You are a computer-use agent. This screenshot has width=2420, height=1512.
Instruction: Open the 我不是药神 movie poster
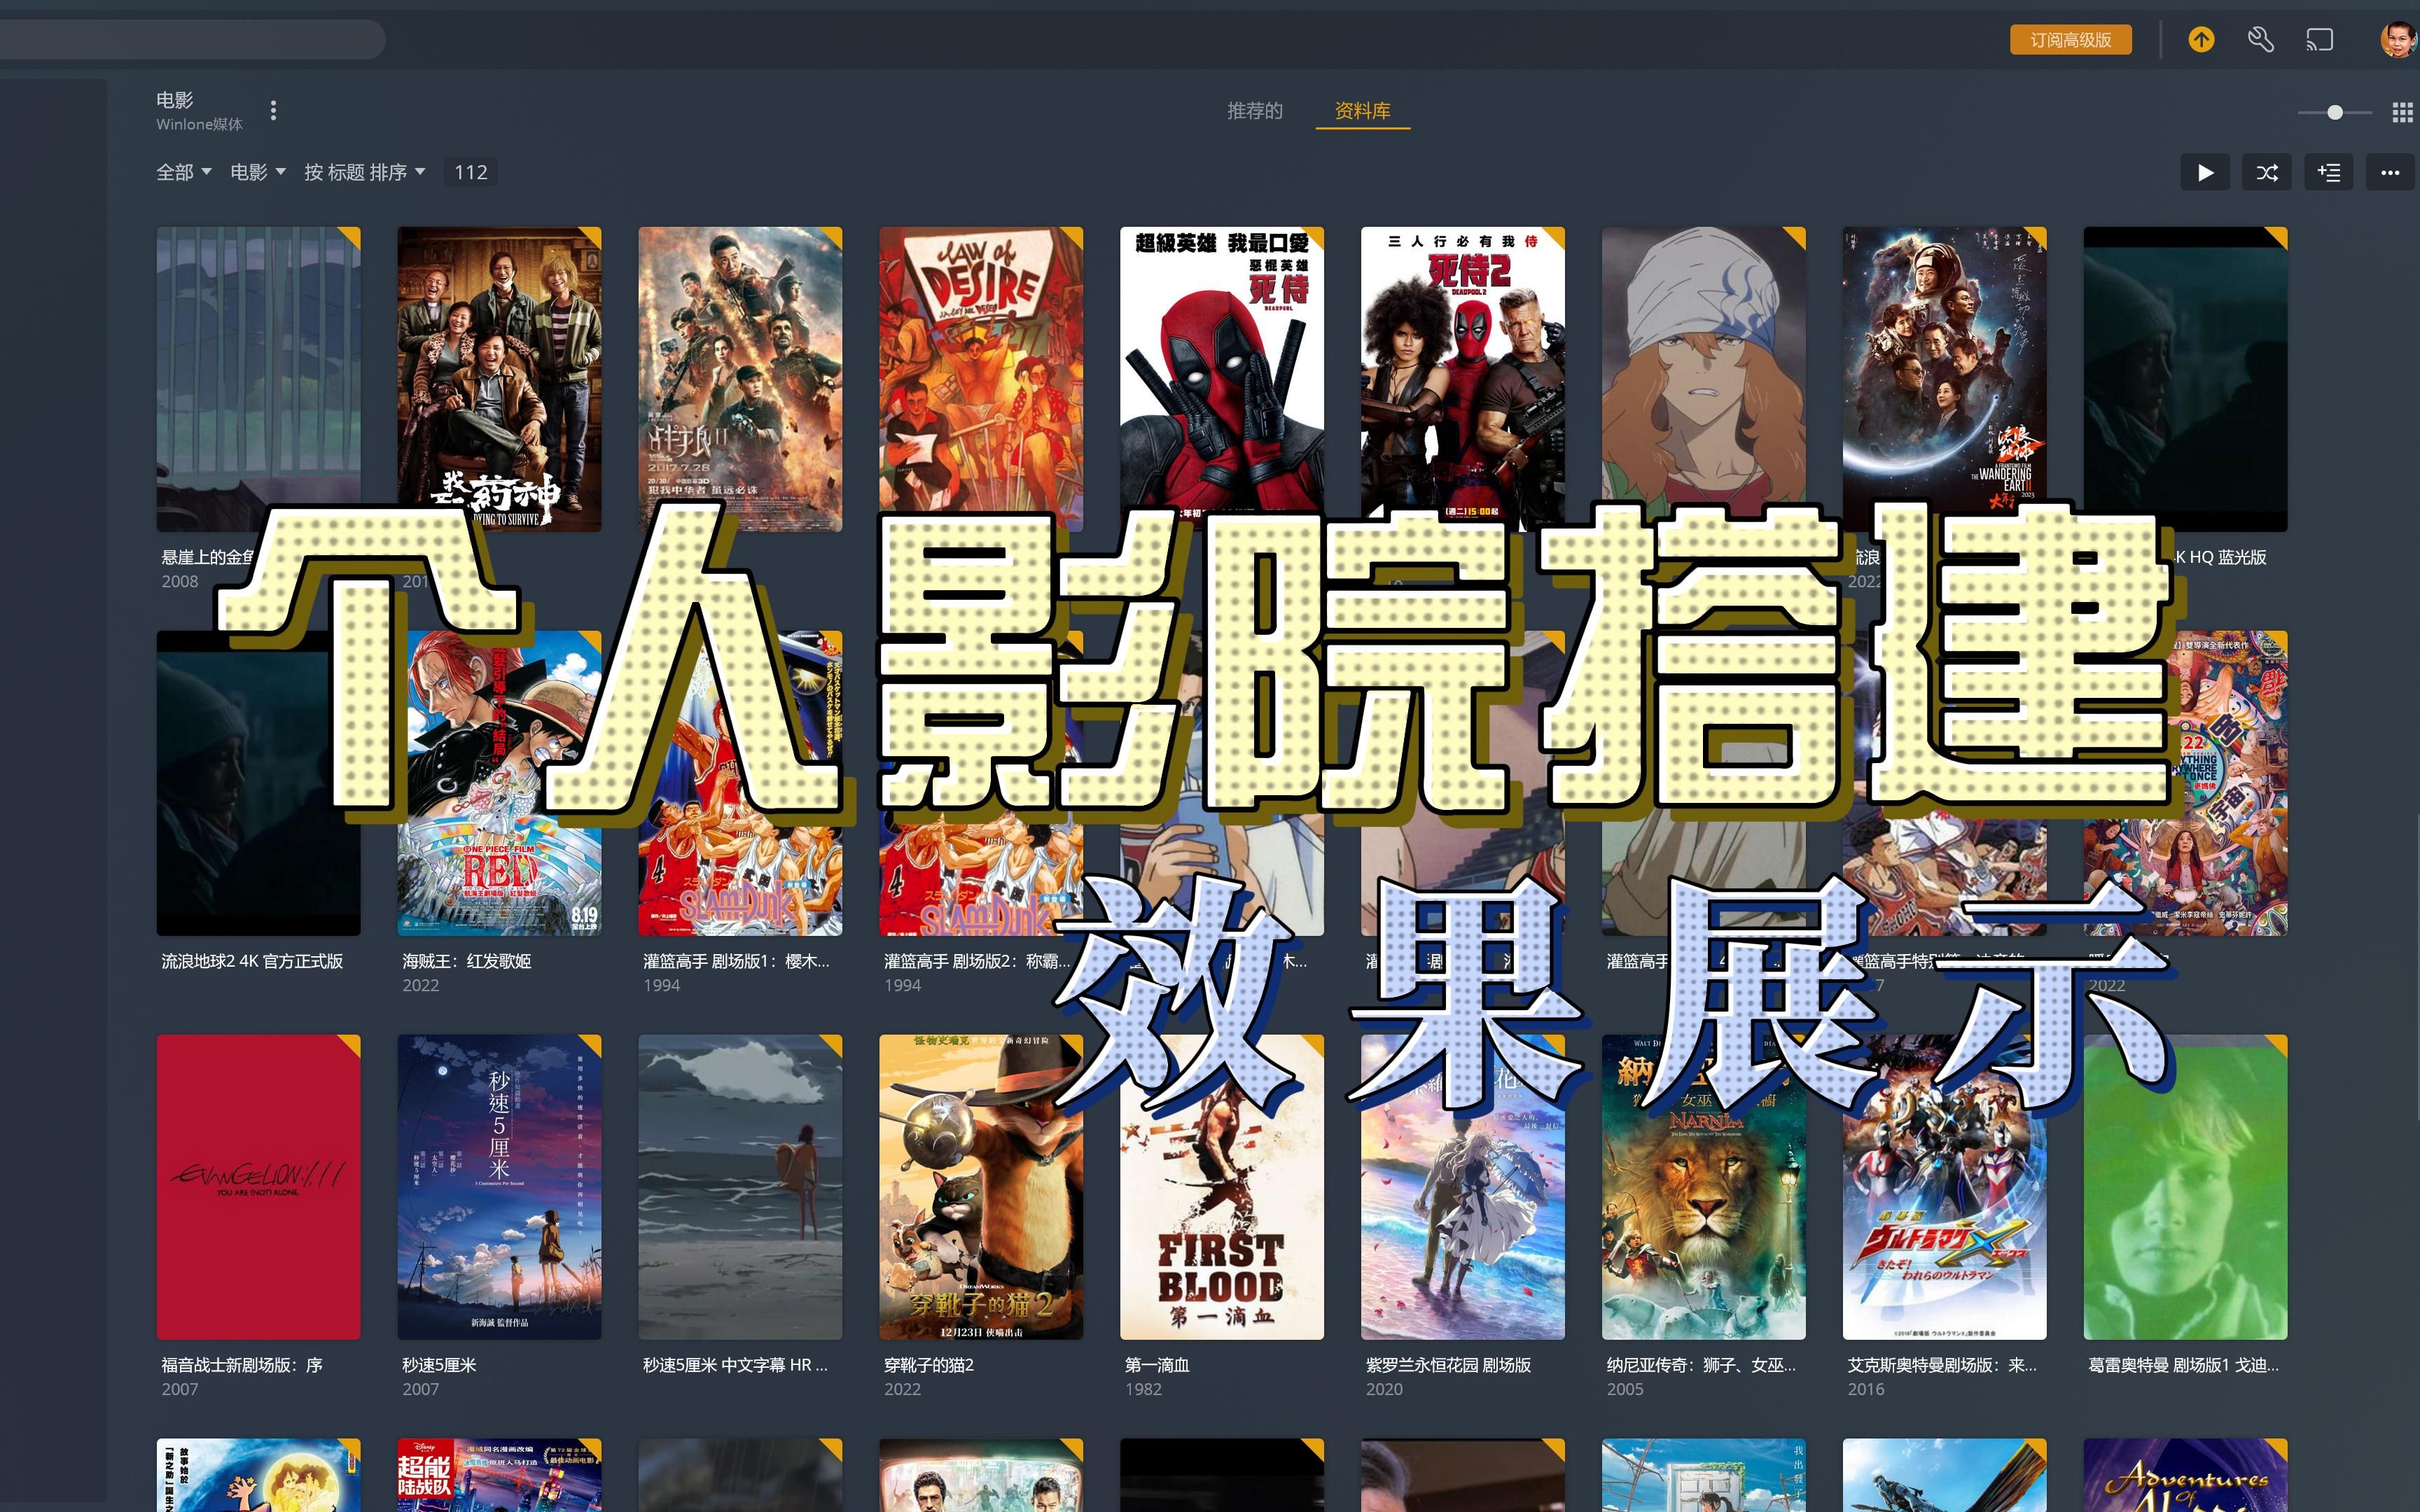pos(499,379)
